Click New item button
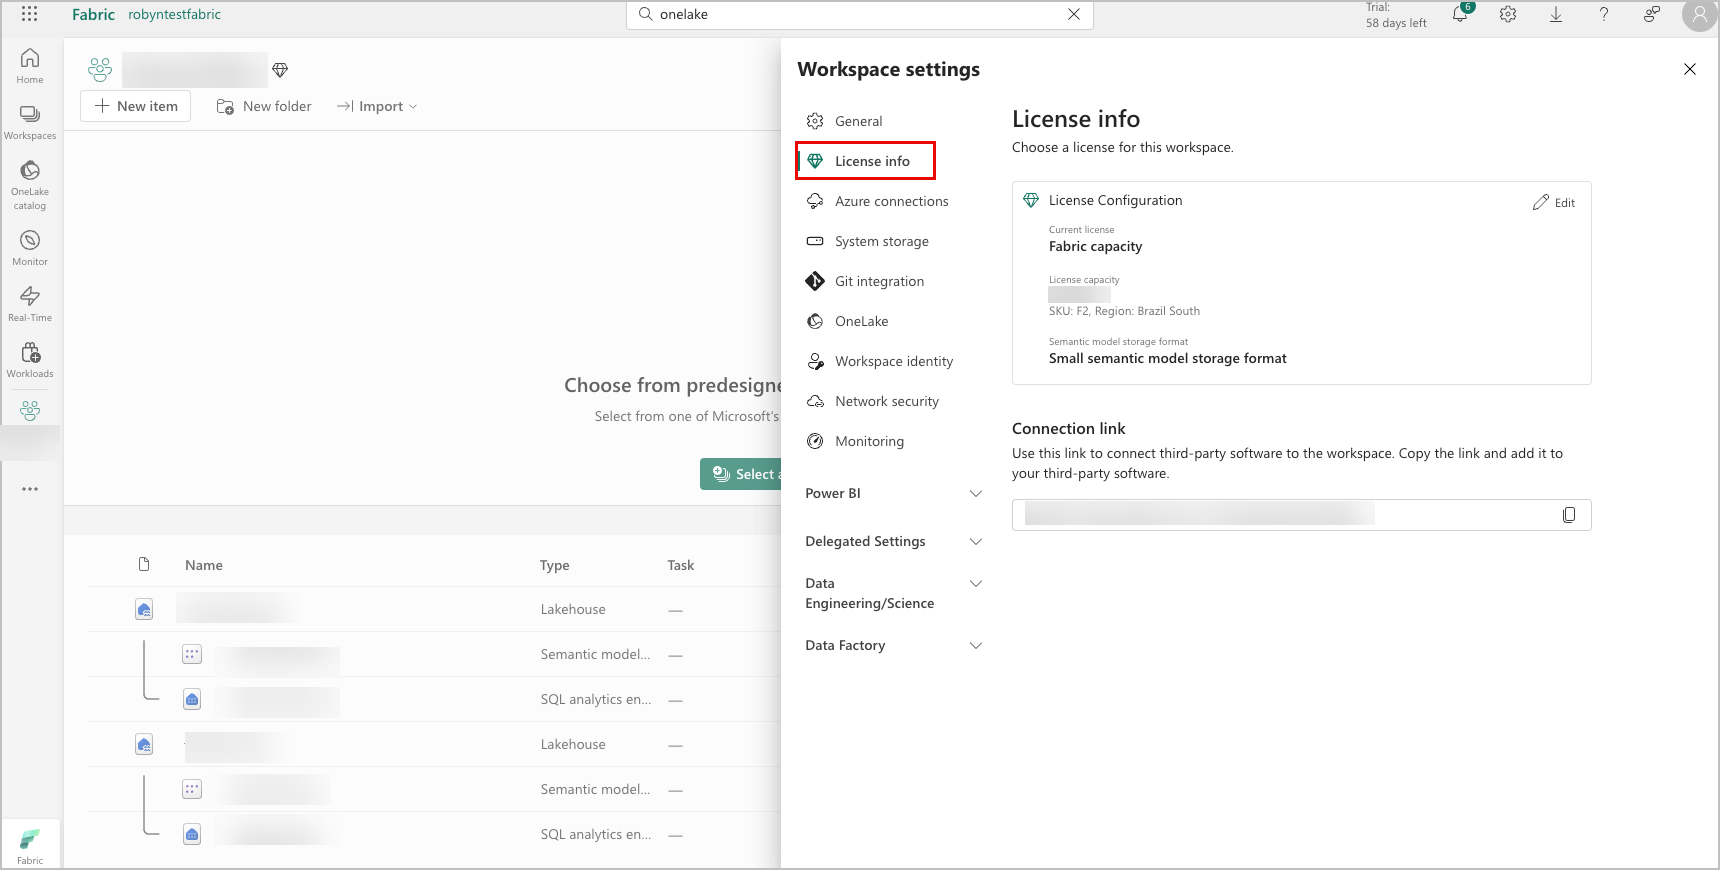The height and width of the screenshot is (870, 1720). pyautogui.click(x=136, y=106)
